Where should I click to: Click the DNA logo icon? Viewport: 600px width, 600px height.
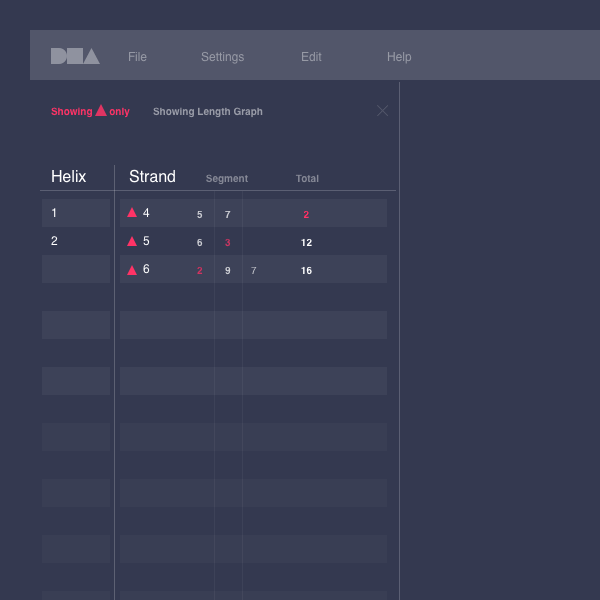click(x=75, y=56)
